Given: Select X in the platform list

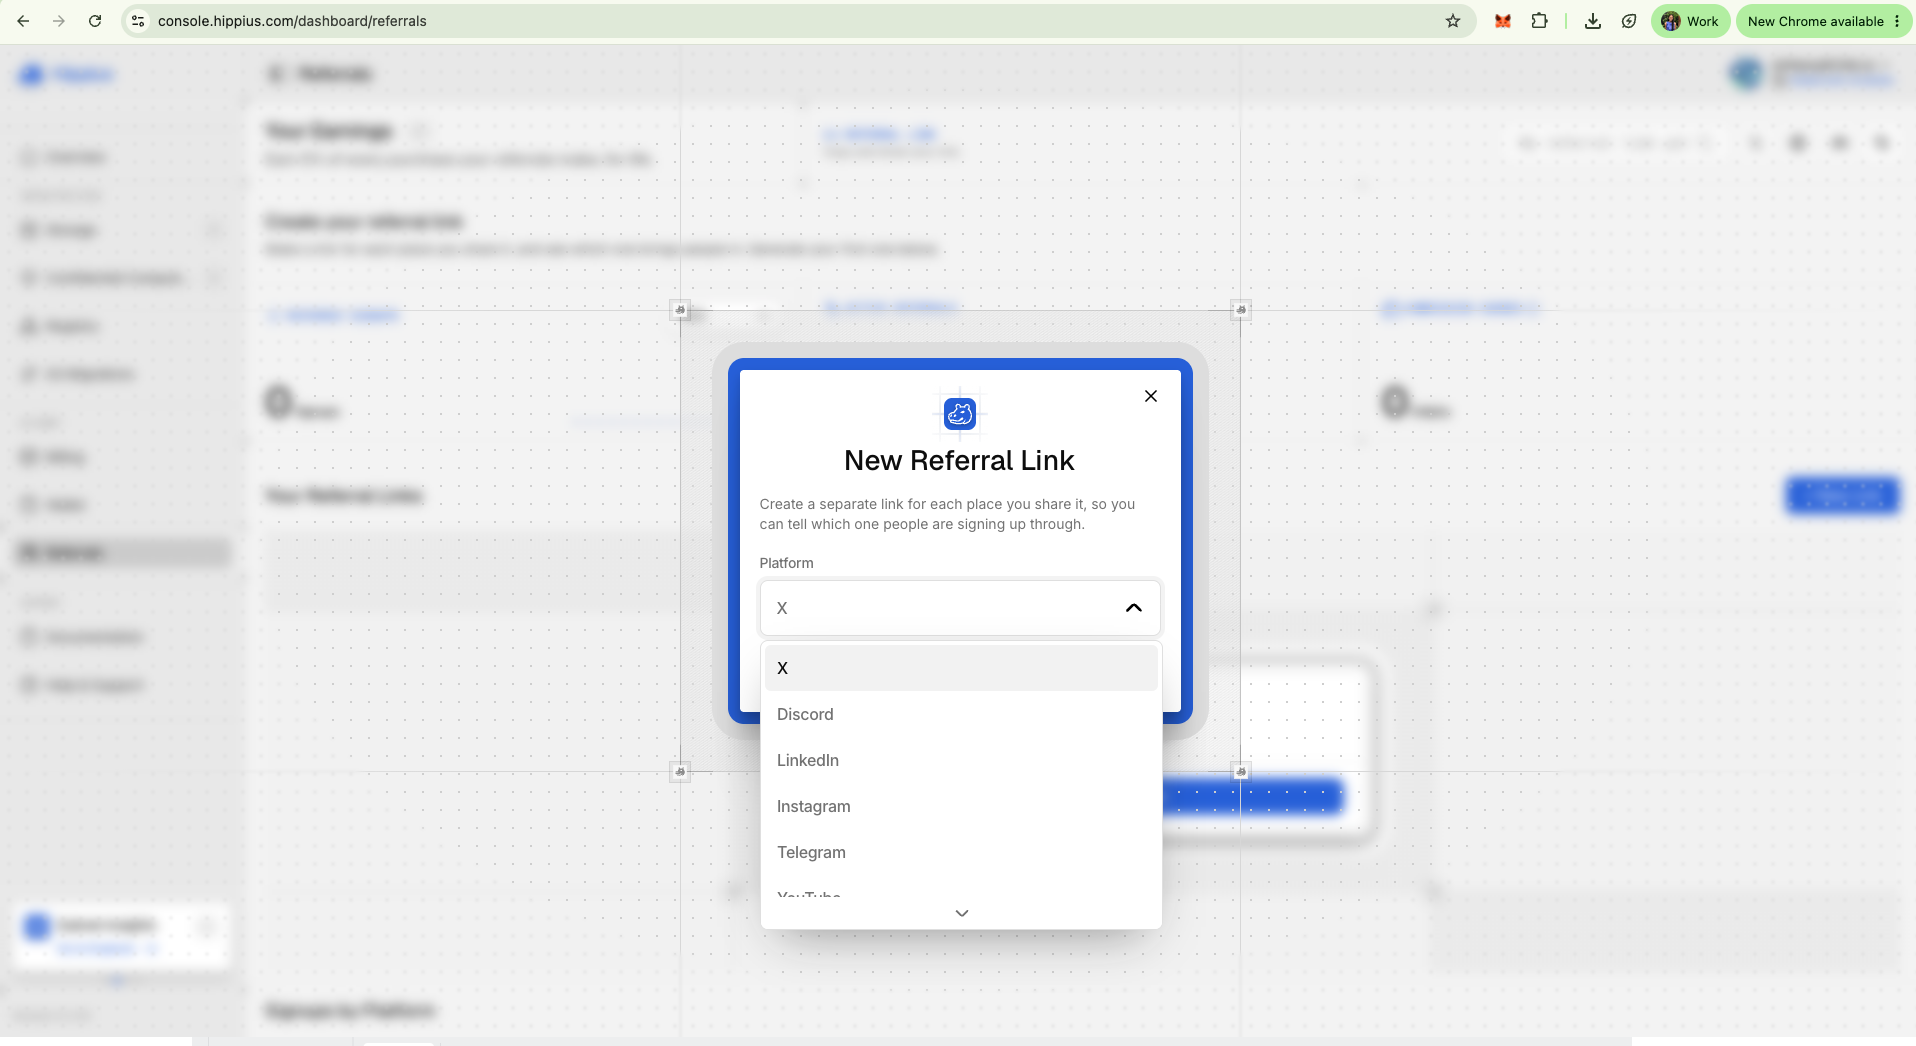Looking at the screenshot, I should point(961,668).
